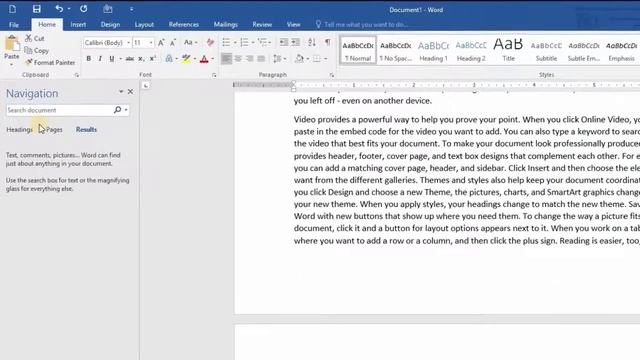
Task: Click the Search document field
Action: tap(59, 110)
